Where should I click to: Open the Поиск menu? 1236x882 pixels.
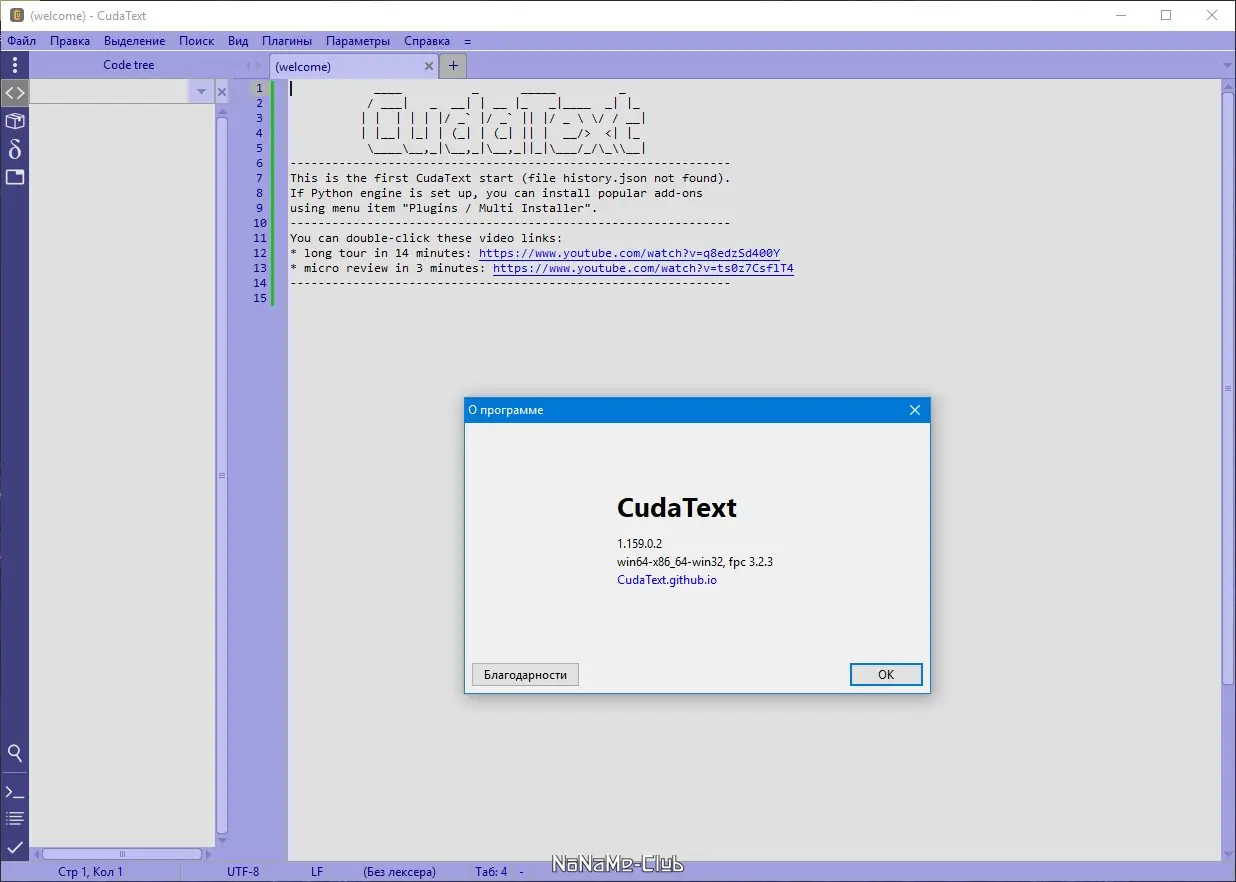tap(197, 41)
